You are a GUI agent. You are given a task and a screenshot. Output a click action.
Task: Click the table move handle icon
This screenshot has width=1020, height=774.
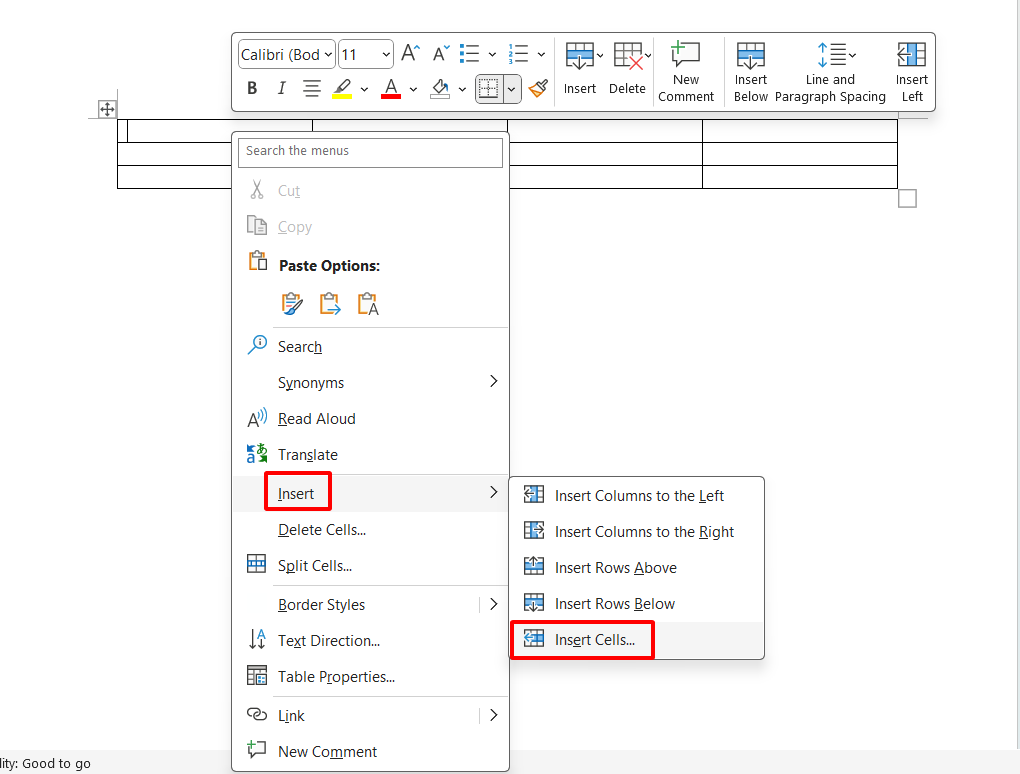[107, 109]
